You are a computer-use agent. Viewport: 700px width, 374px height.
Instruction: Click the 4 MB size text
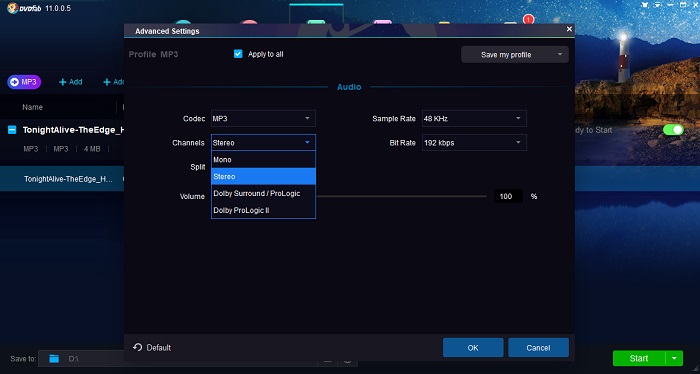coord(92,149)
